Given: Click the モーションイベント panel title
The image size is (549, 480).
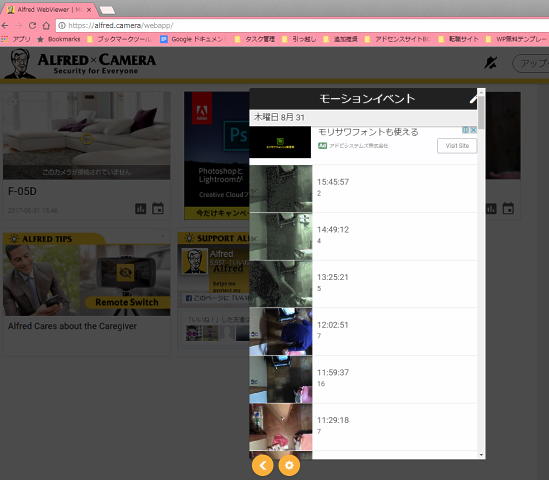Looking at the screenshot, I should [x=367, y=99].
